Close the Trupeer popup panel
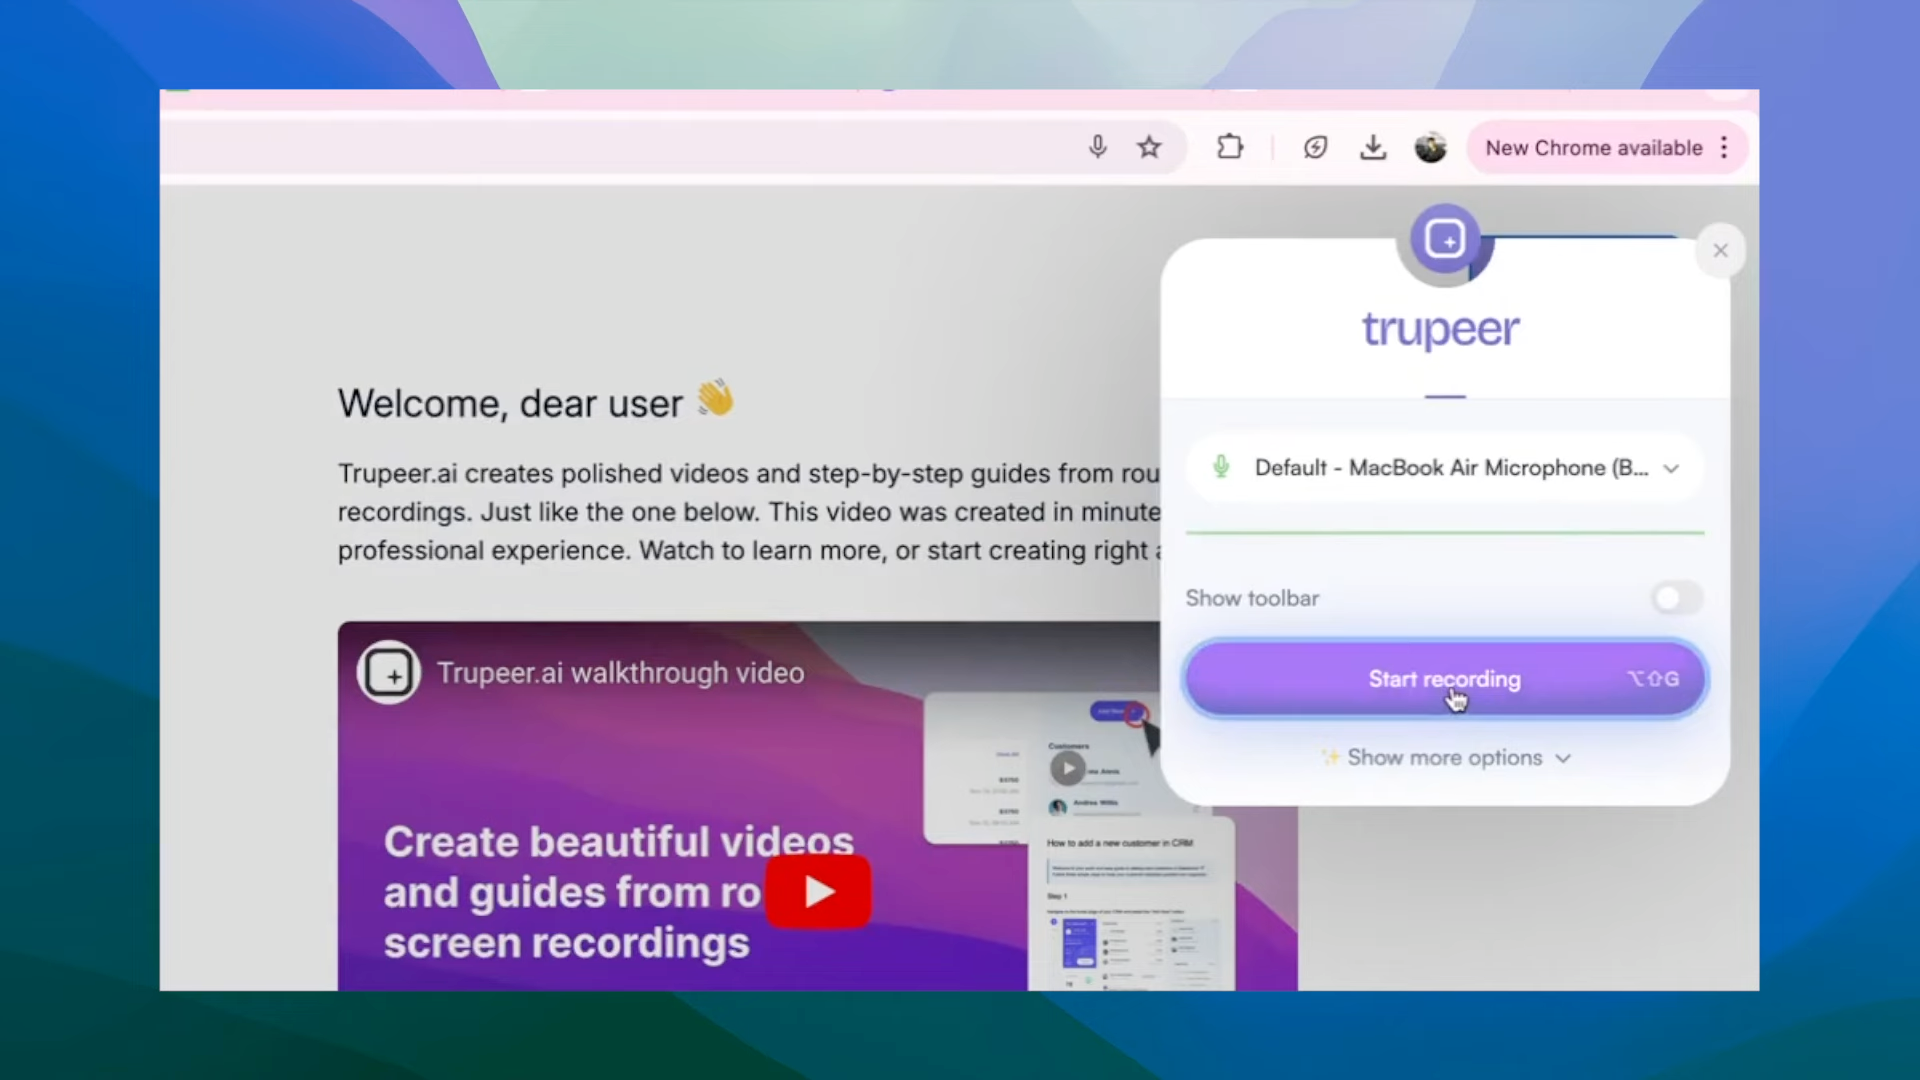Image resolution: width=1920 pixels, height=1080 pixels. [x=1720, y=250]
